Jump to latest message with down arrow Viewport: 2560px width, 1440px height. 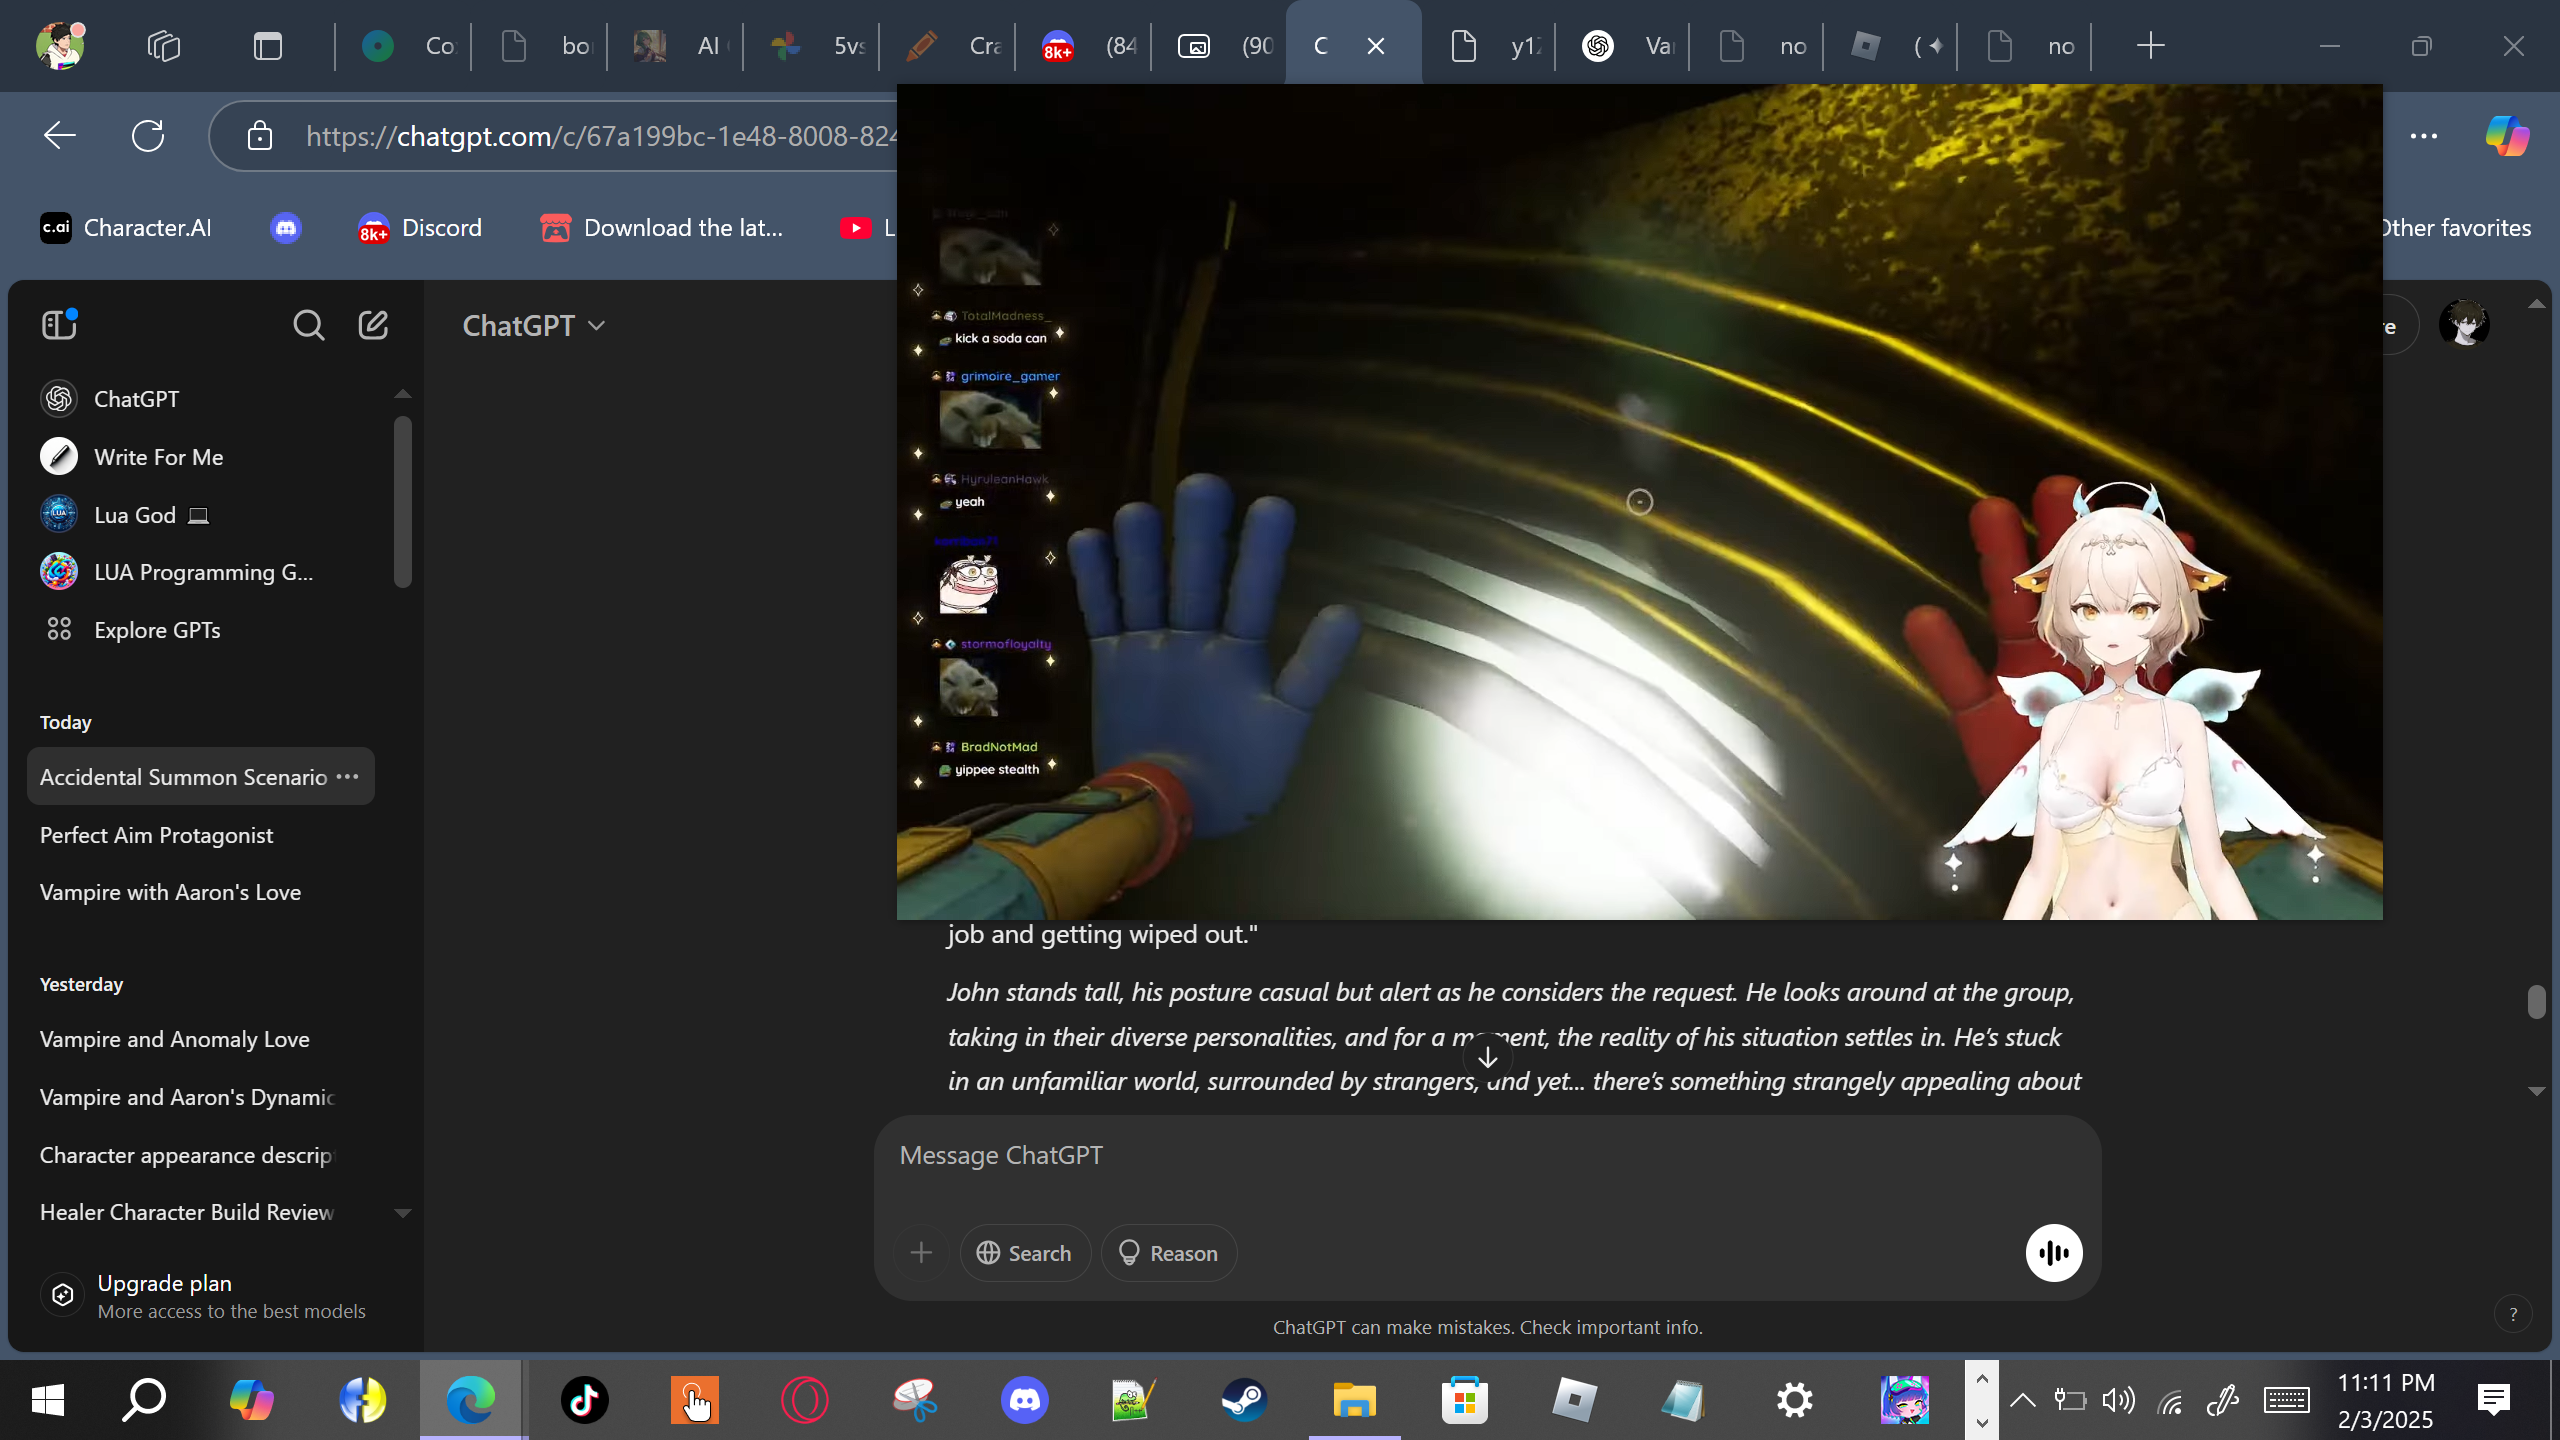(x=1488, y=1058)
